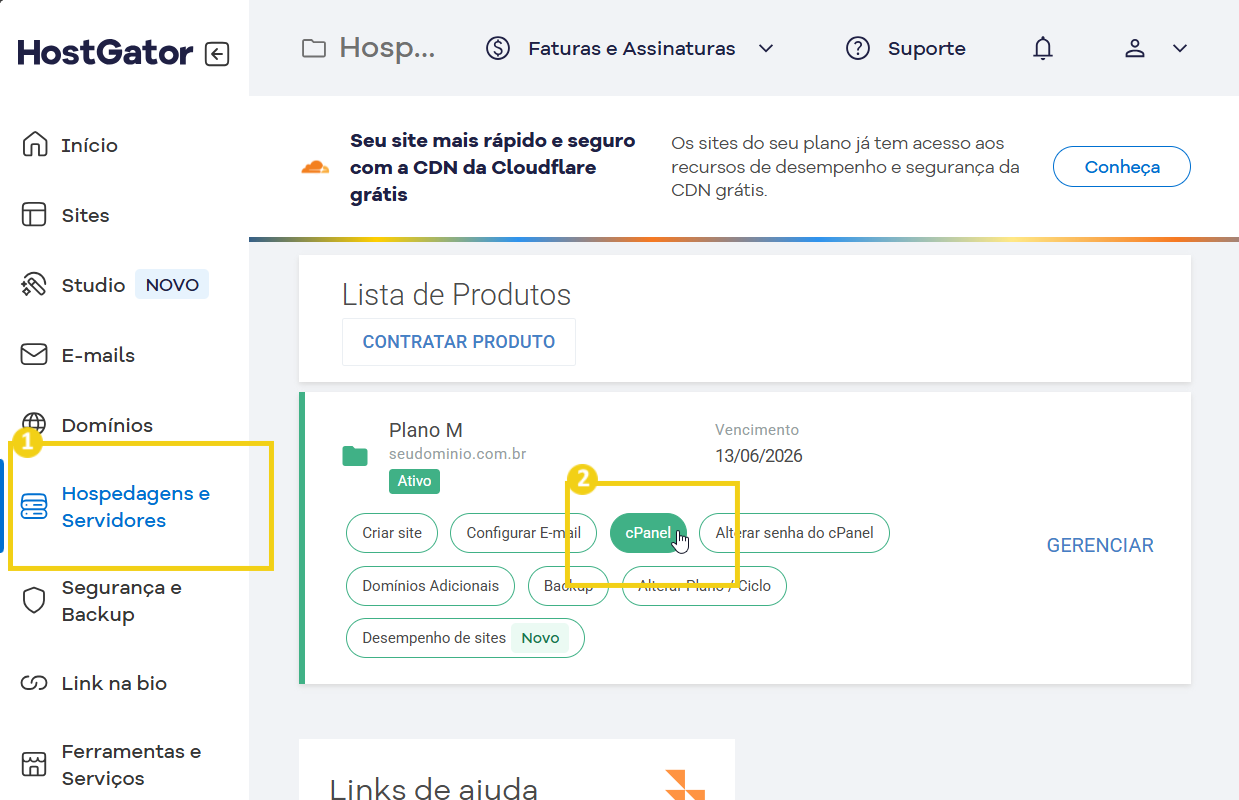
Task: Click the orange logo beside Links de ajuda
Action: click(685, 784)
